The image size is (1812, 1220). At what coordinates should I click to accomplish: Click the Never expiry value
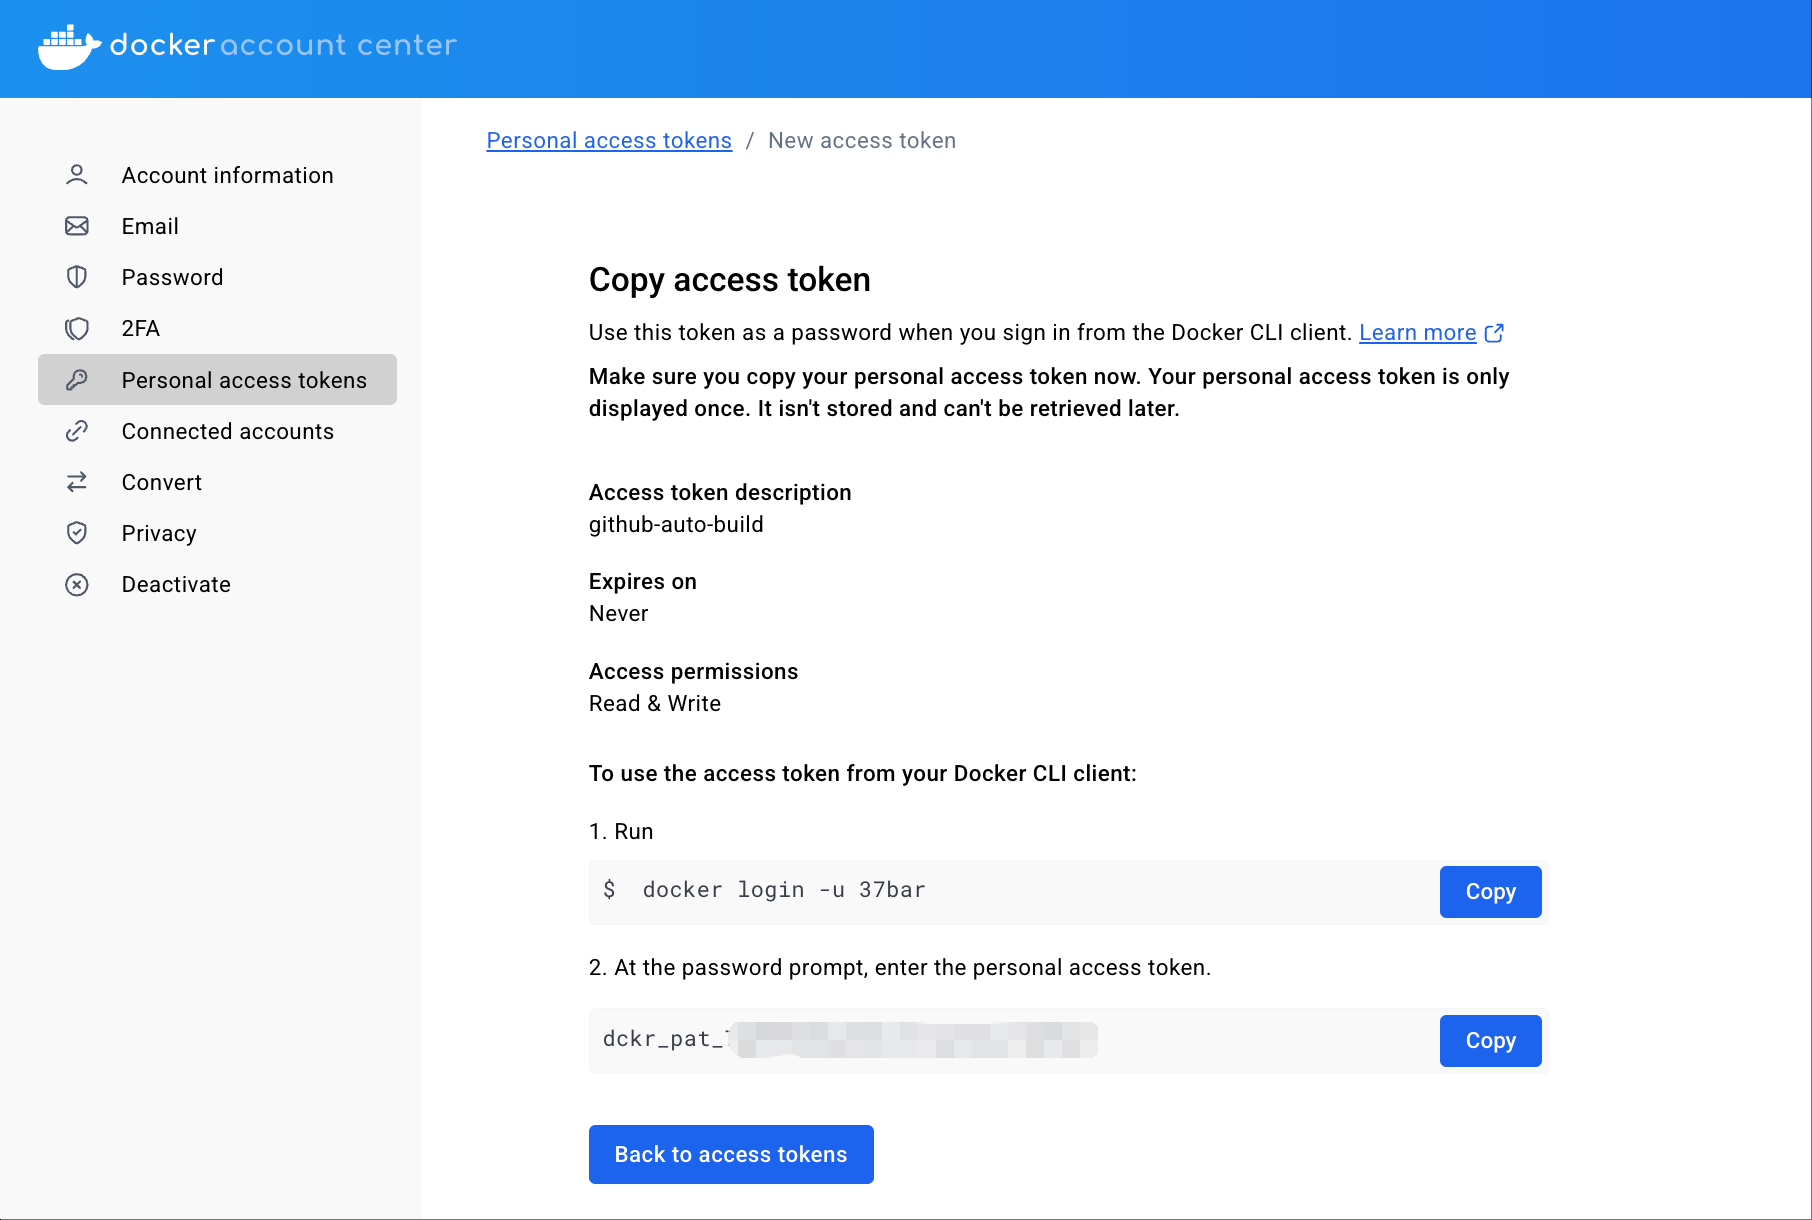point(618,614)
